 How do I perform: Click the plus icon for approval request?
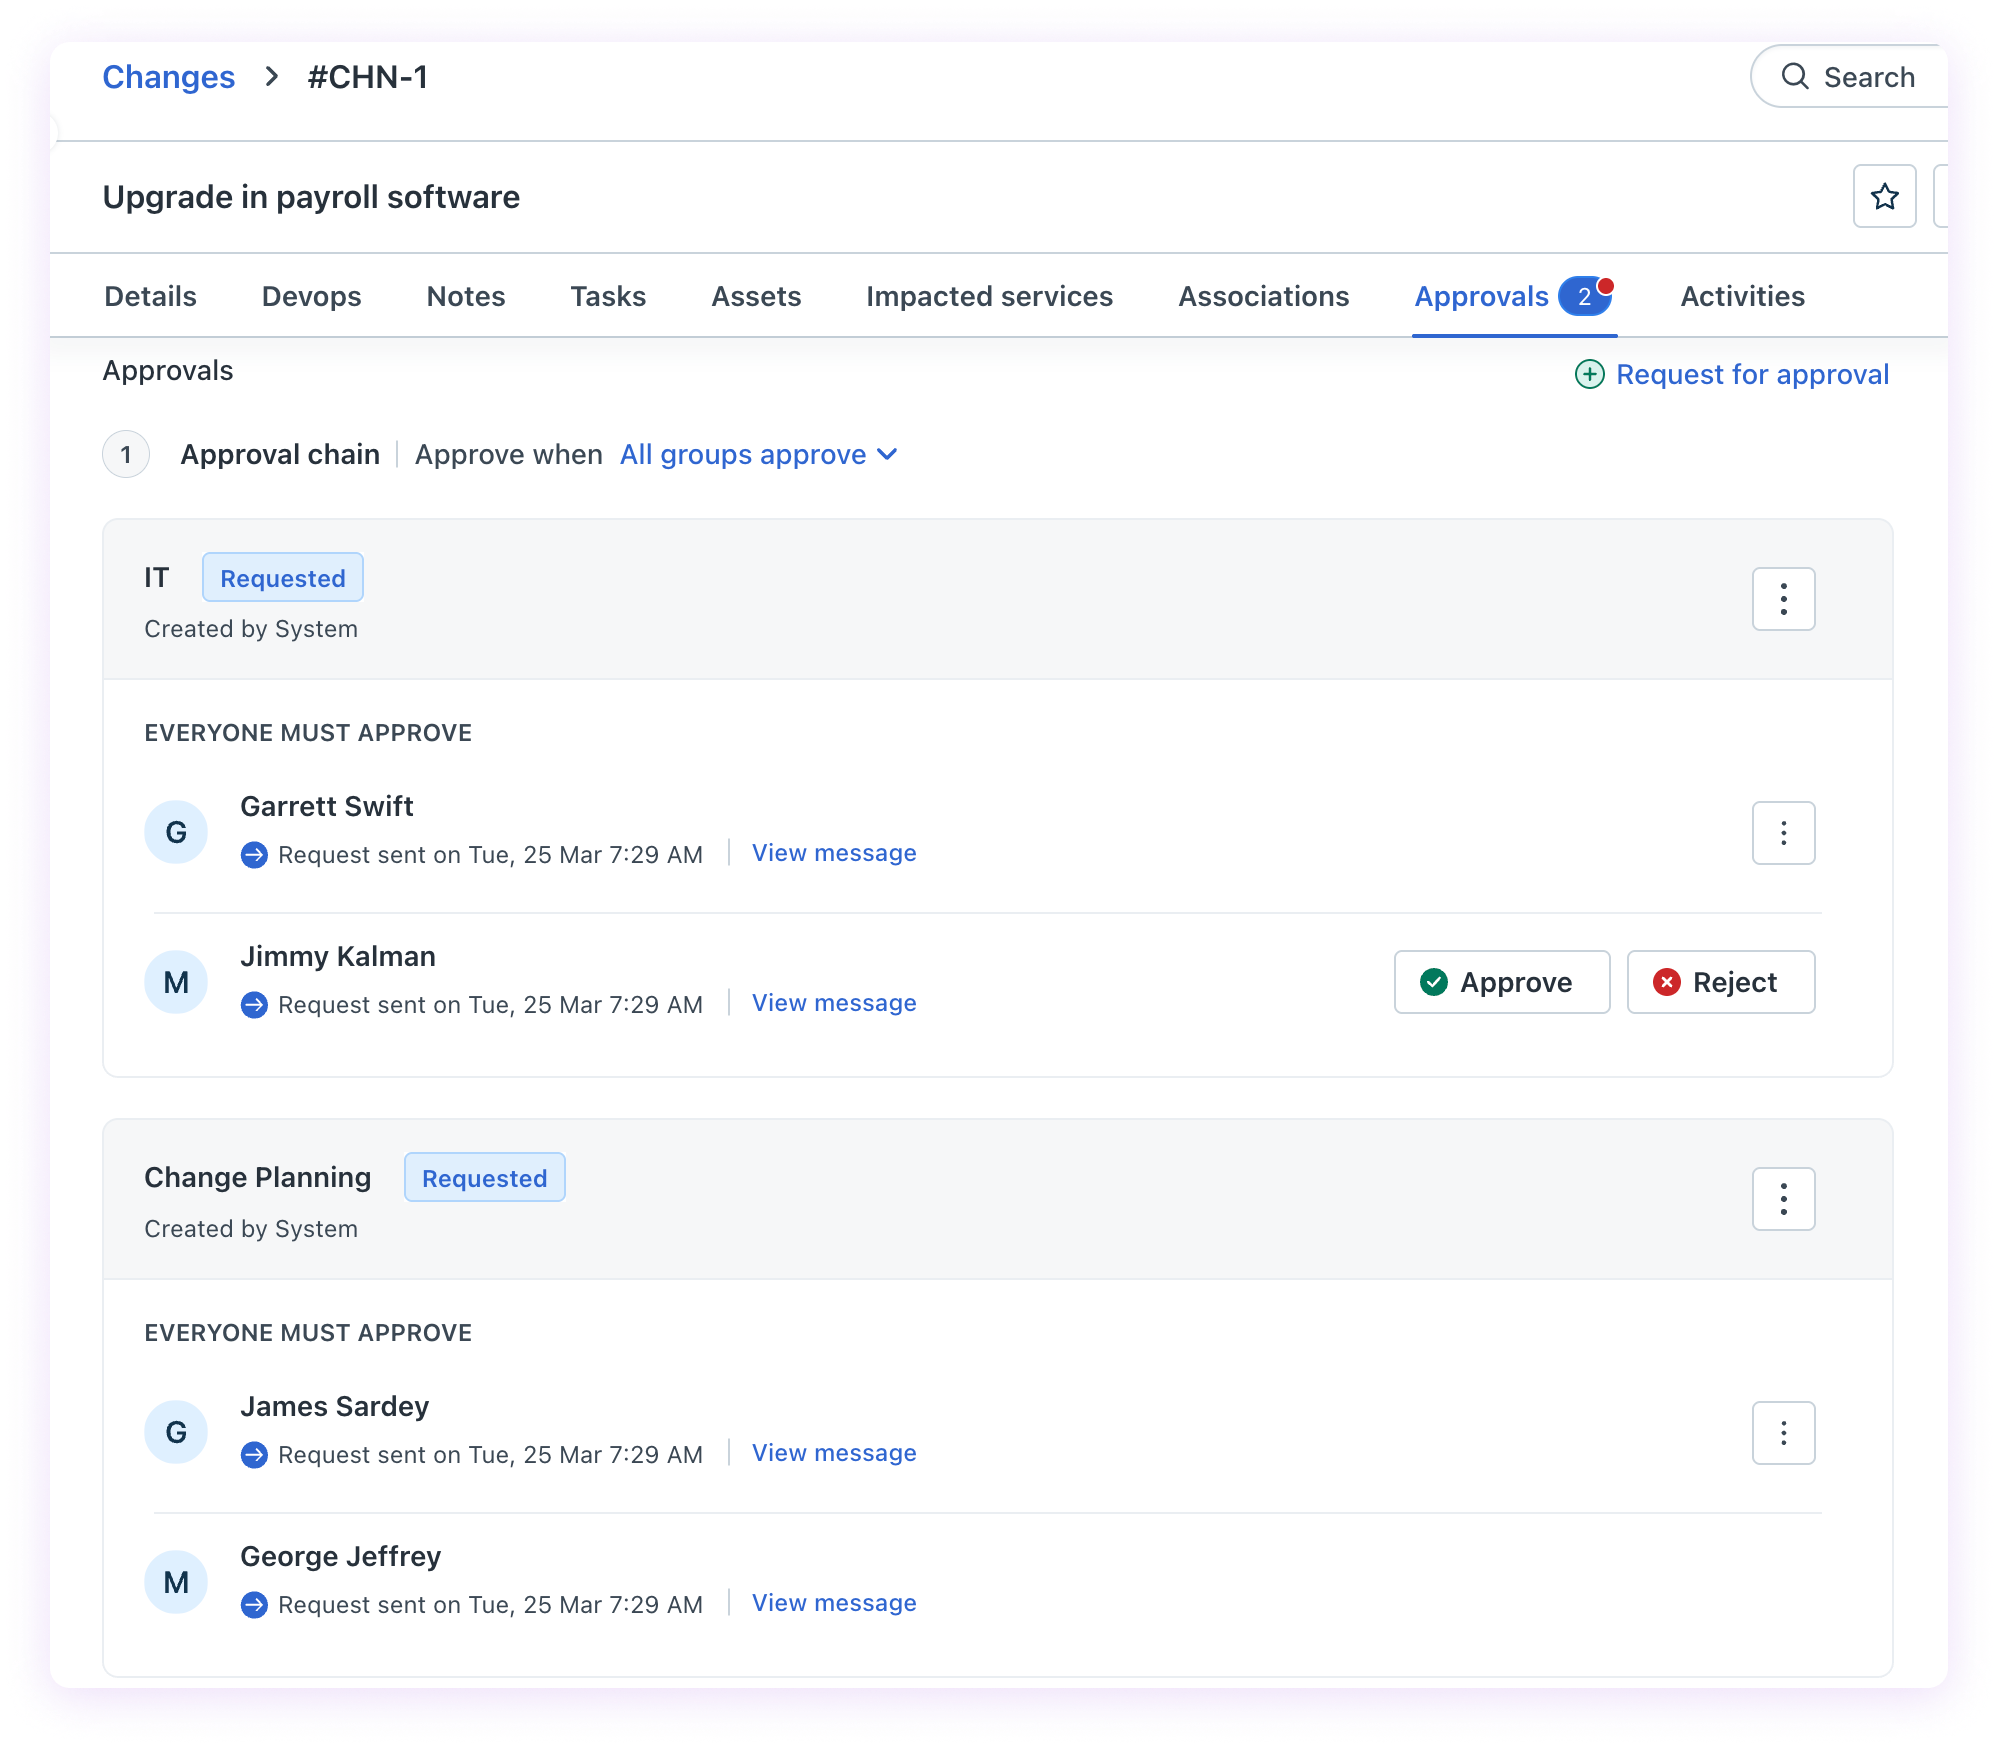1589,375
